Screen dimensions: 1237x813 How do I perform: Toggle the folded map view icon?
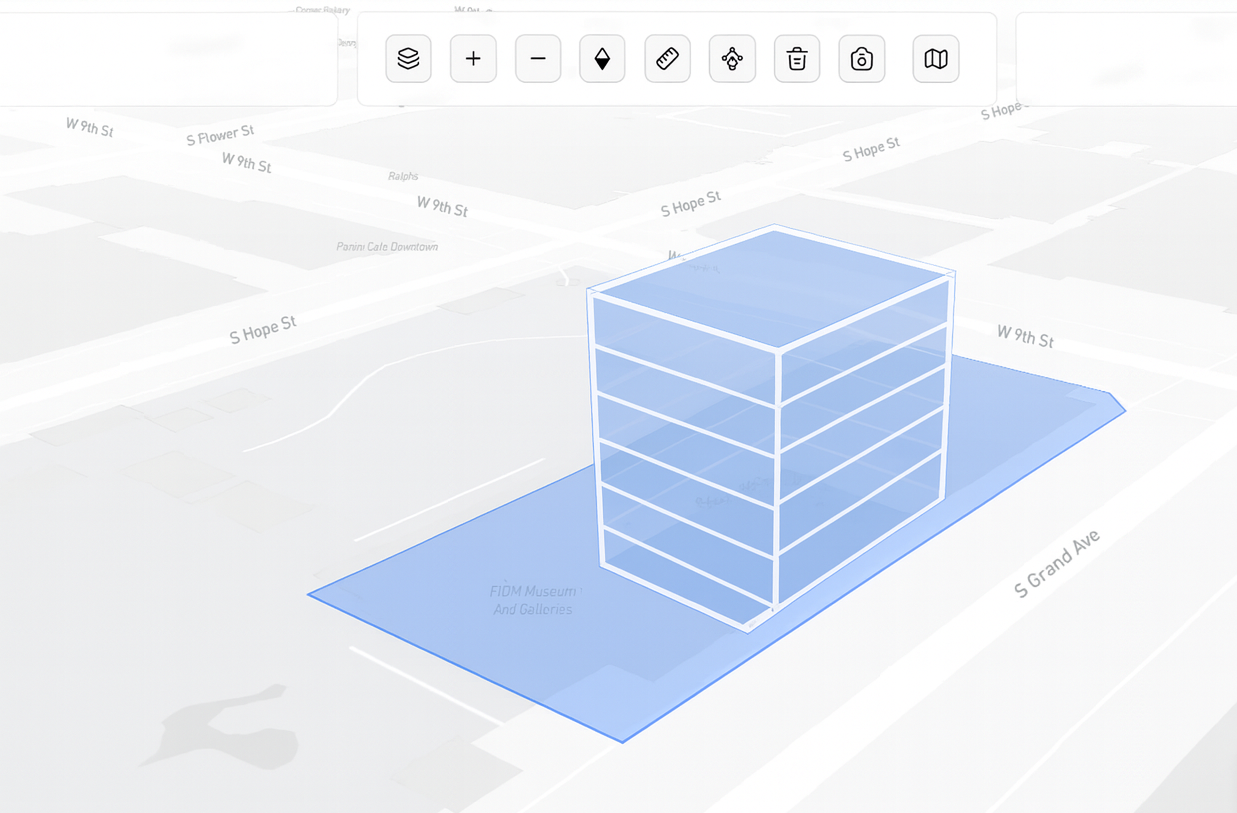click(936, 59)
